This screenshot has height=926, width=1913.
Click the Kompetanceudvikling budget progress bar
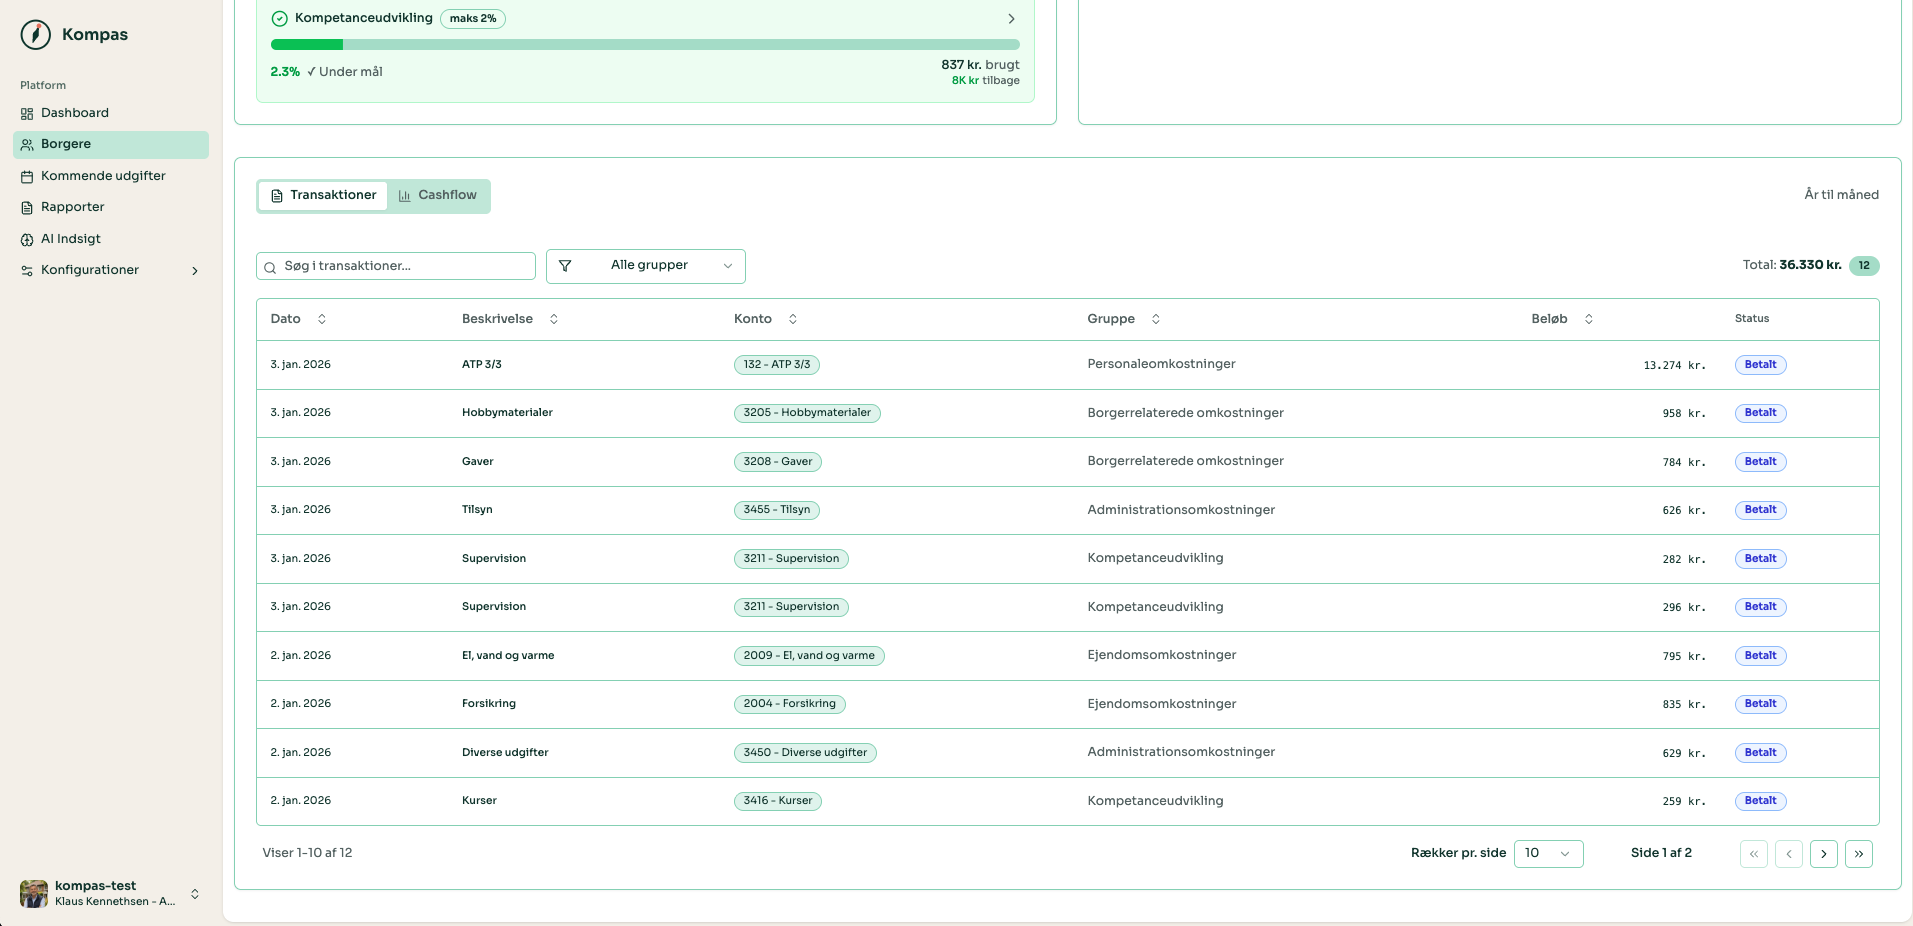coord(645,45)
